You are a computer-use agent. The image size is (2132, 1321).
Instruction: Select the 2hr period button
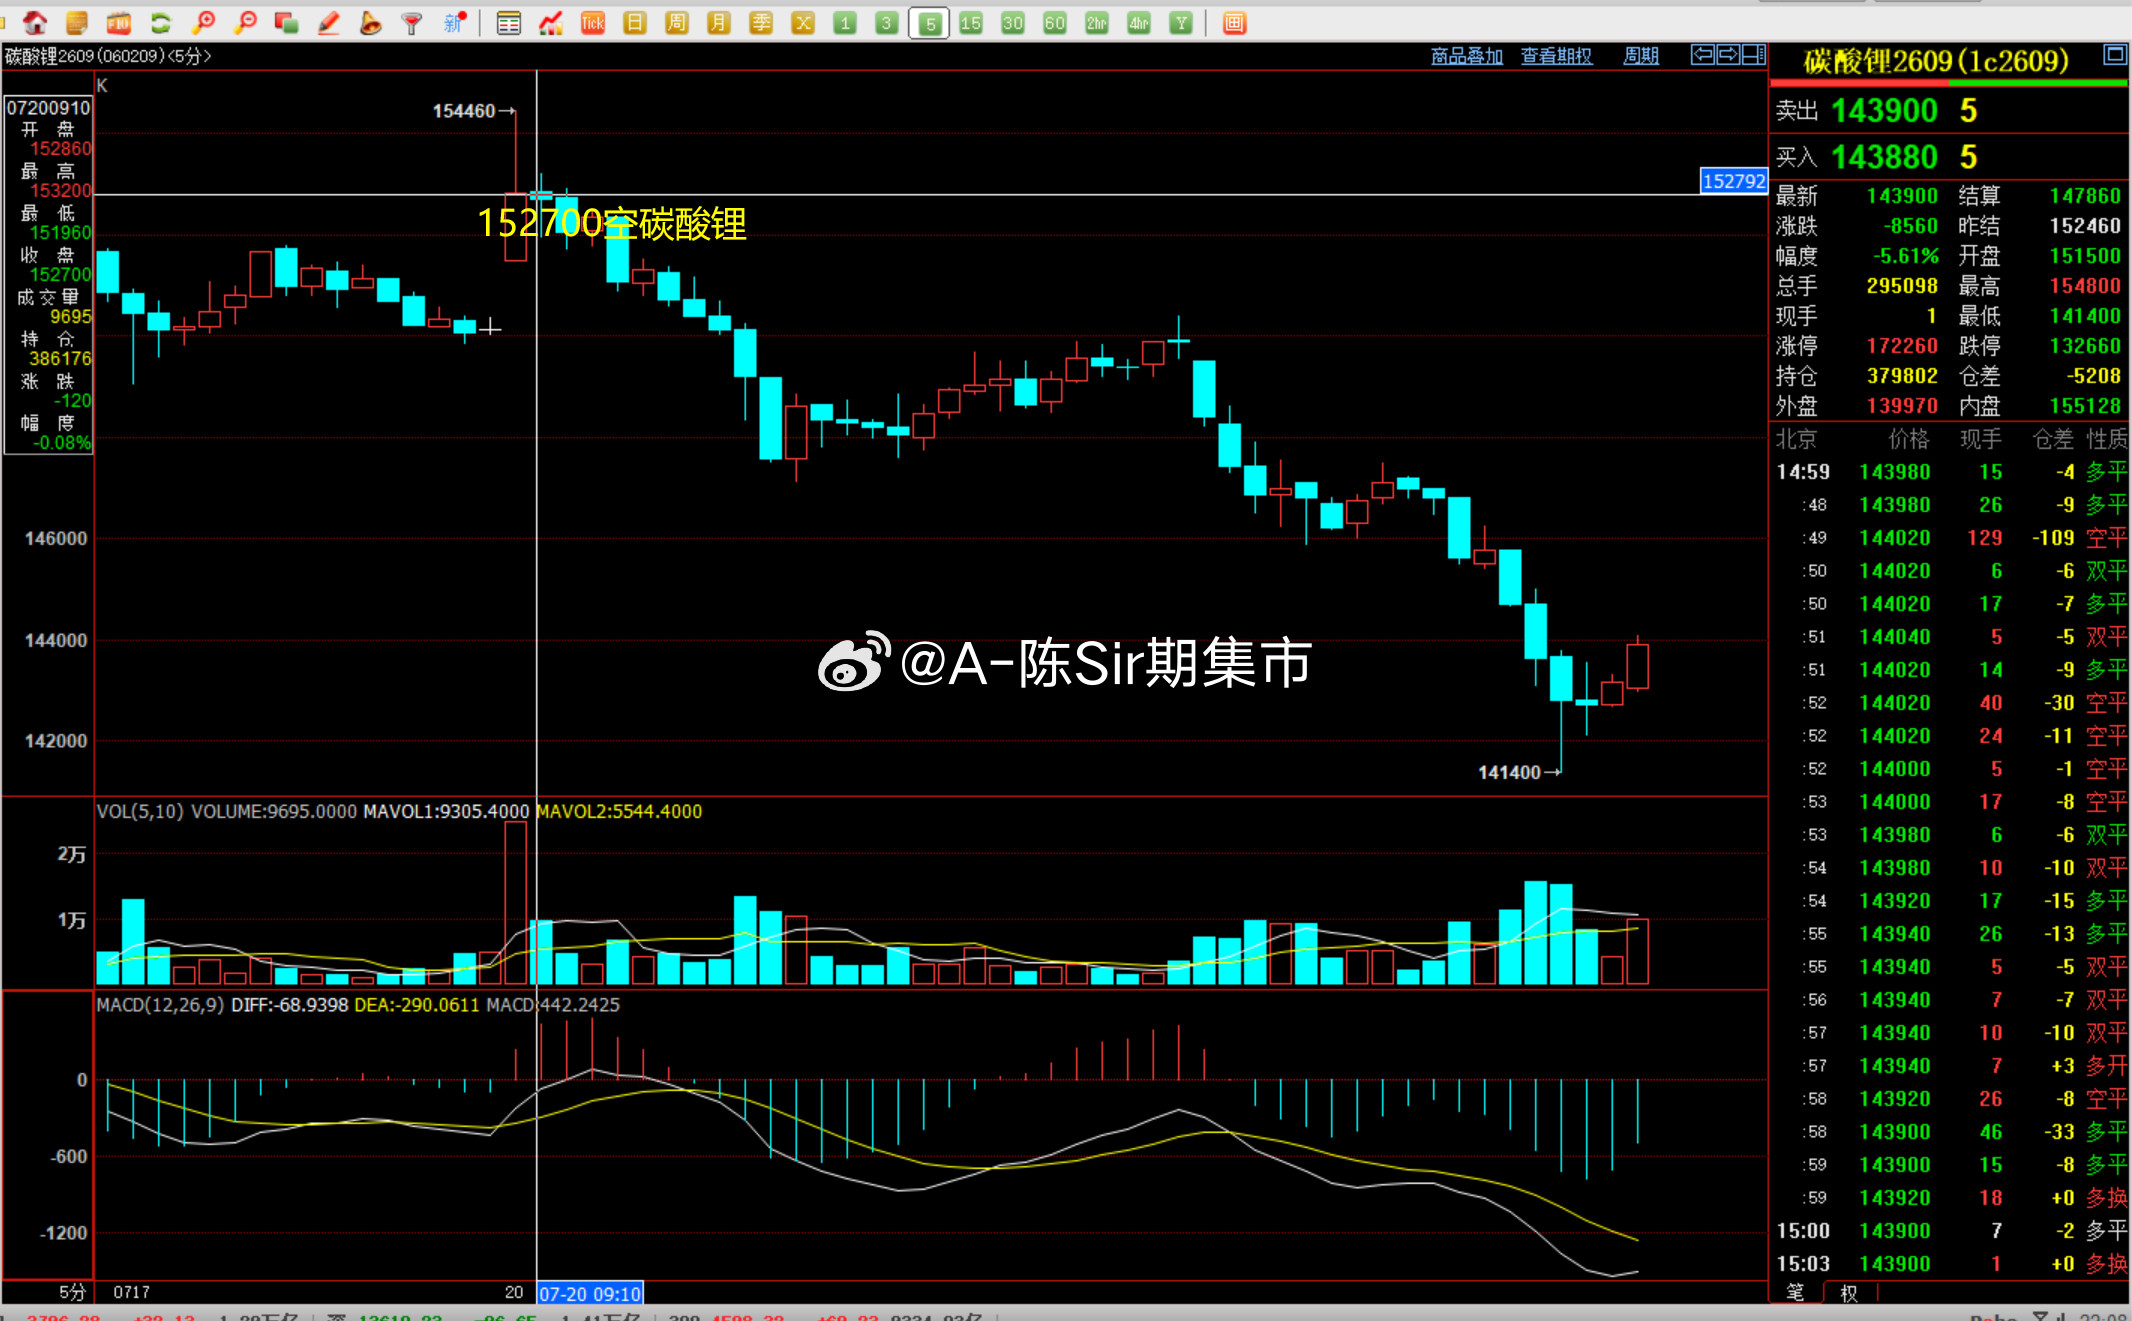click(x=1097, y=22)
